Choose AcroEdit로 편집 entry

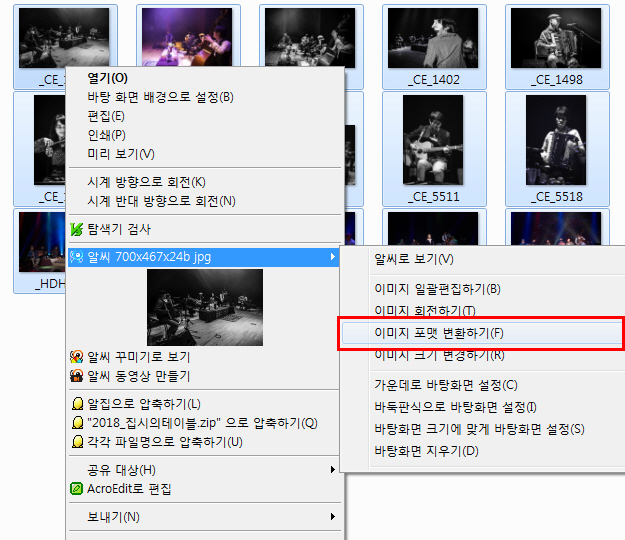tap(129, 489)
